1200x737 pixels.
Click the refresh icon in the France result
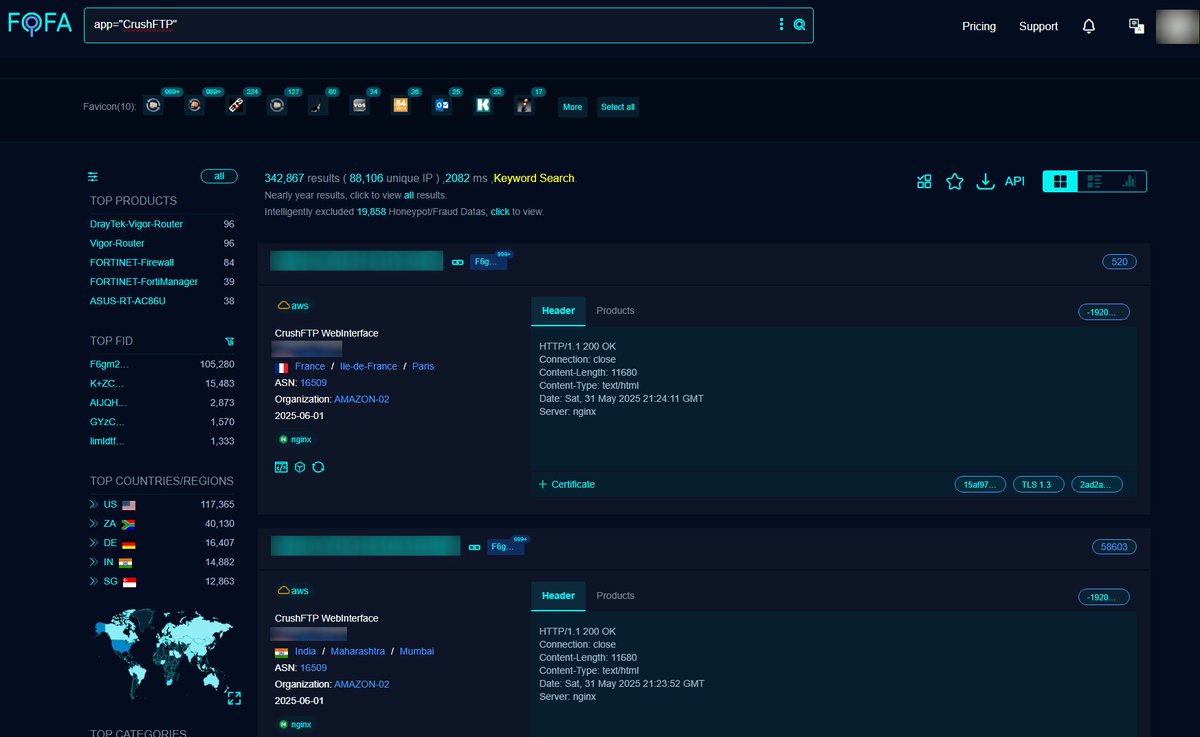[318, 467]
